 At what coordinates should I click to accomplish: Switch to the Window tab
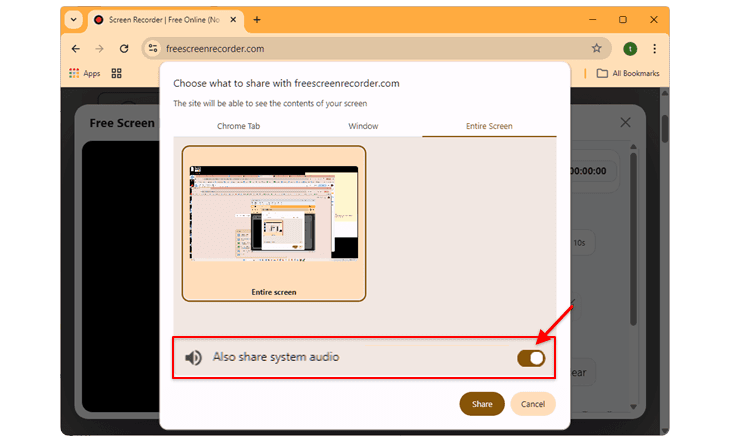(363, 126)
